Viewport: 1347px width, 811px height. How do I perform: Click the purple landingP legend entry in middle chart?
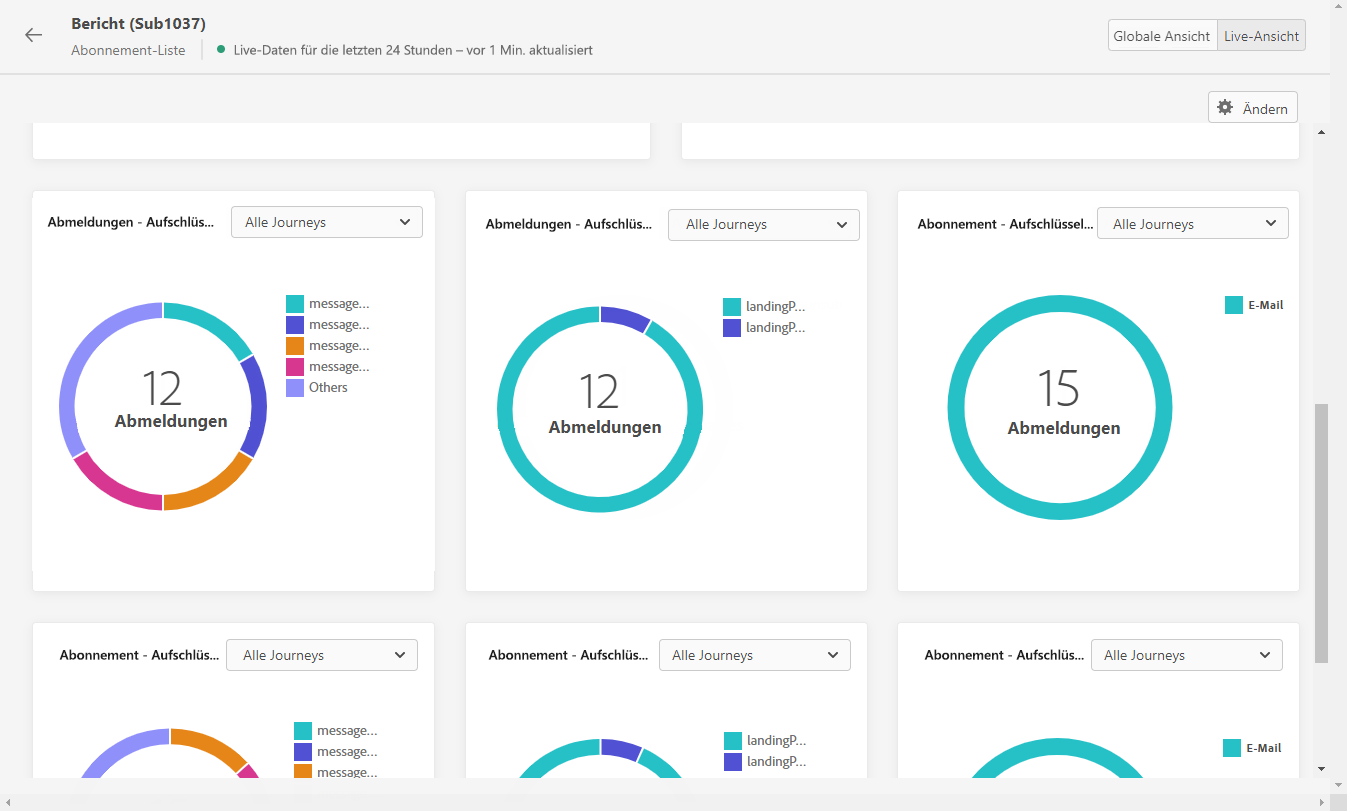tap(764, 327)
